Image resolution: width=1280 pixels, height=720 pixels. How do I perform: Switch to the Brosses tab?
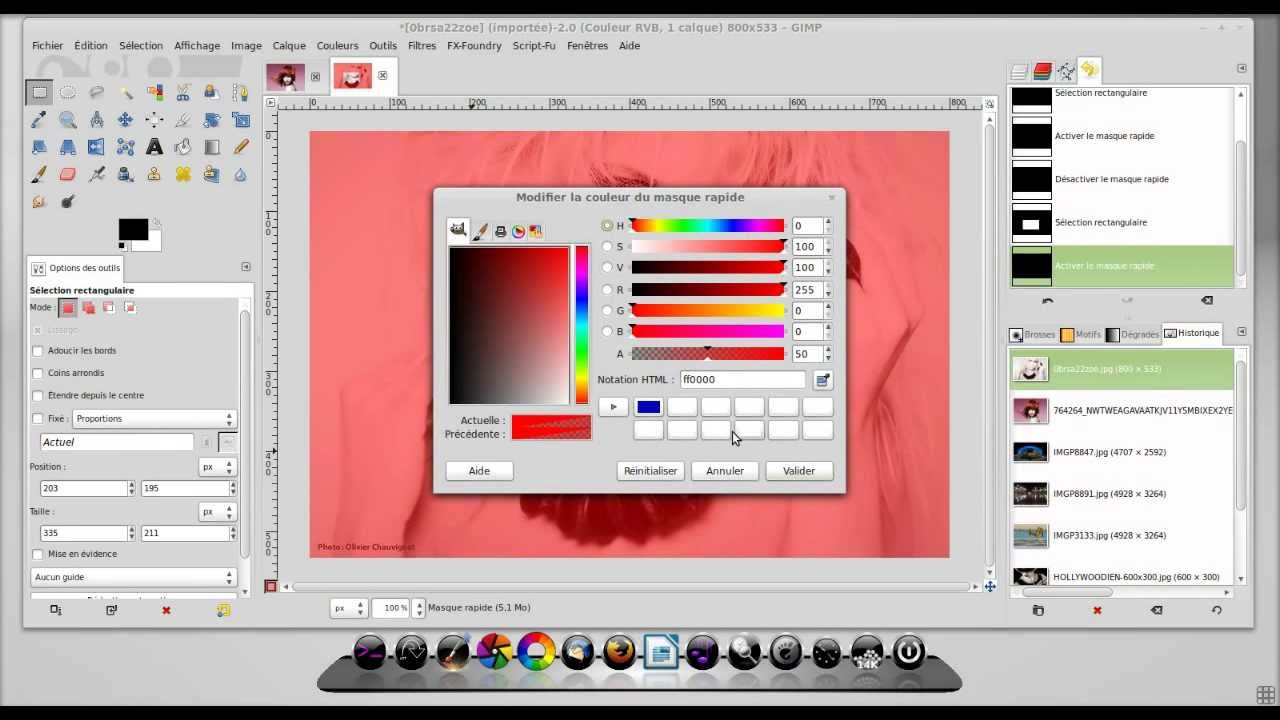pyautogui.click(x=1032, y=335)
